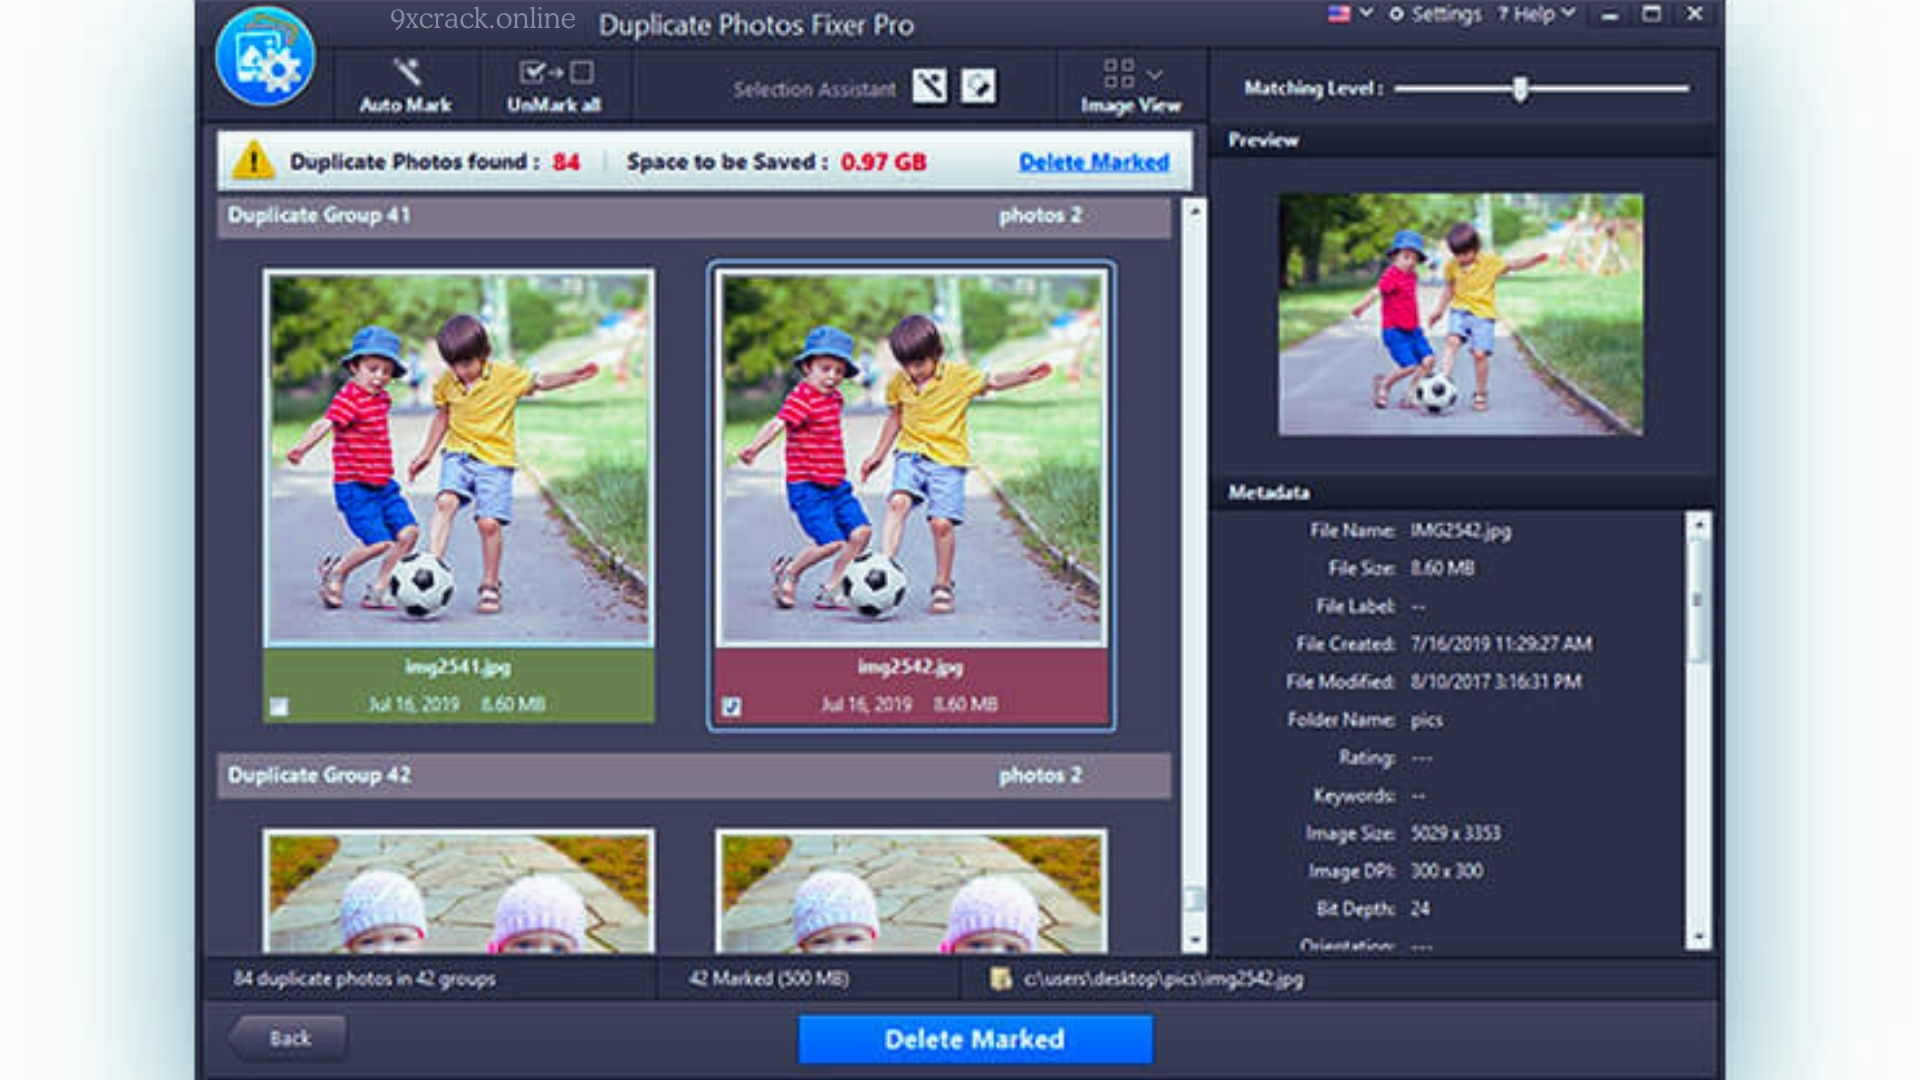Click the preview image in Preview panel
Viewport: 1920px width, 1080px height.
(x=1460, y=314)
